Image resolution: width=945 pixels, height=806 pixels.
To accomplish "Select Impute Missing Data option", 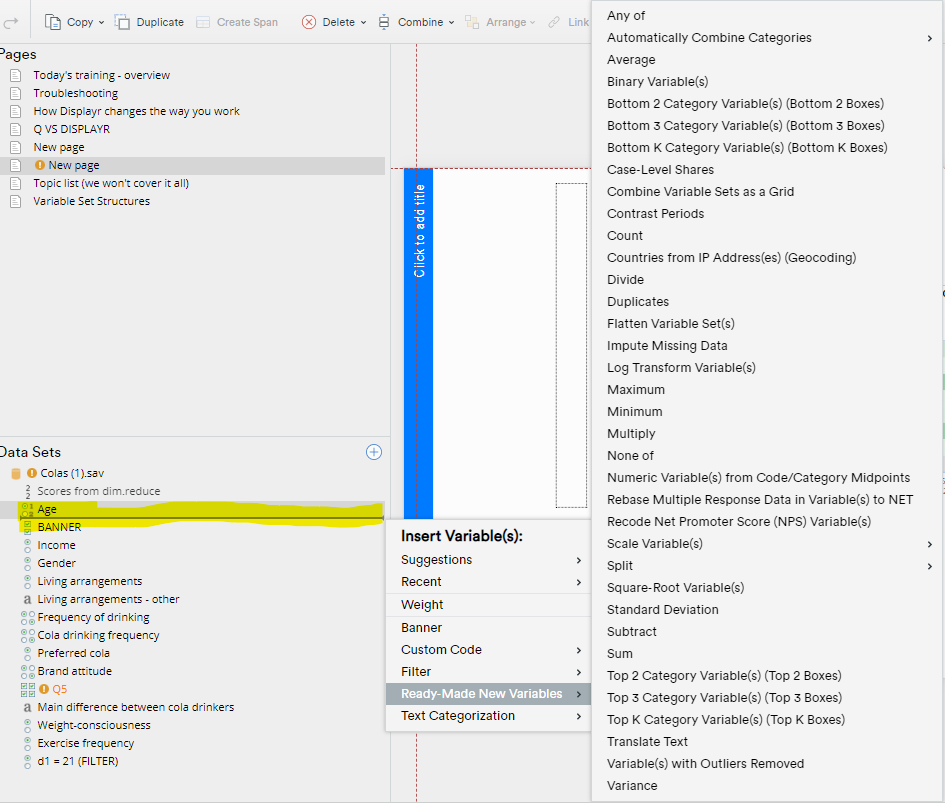I will tap(667, 346).
